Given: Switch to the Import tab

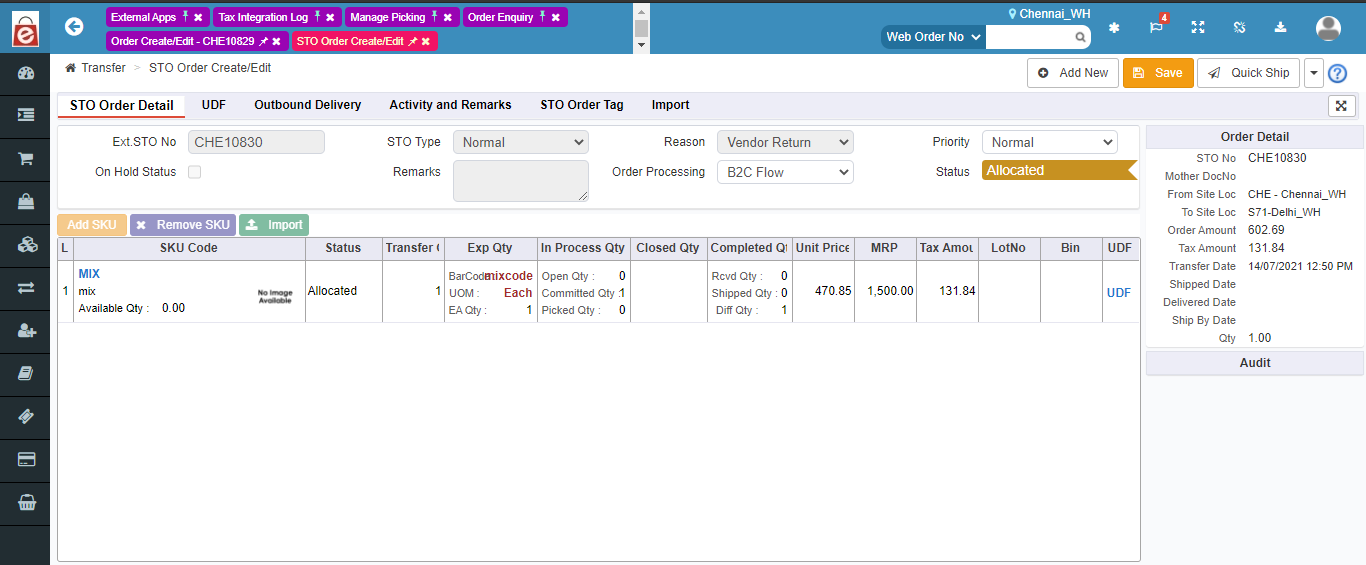Looking at the screenshot, I should coord(670,105).
